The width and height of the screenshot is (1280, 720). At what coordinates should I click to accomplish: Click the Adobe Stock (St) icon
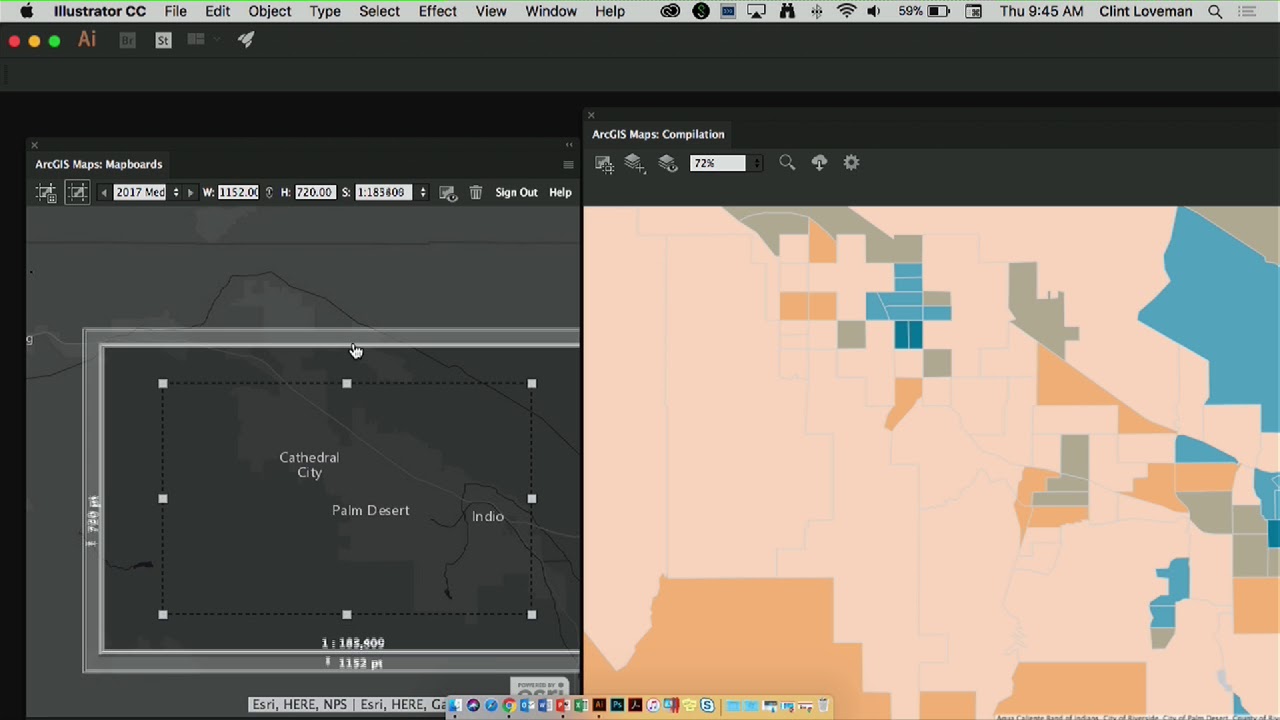[x=163, y=40]
